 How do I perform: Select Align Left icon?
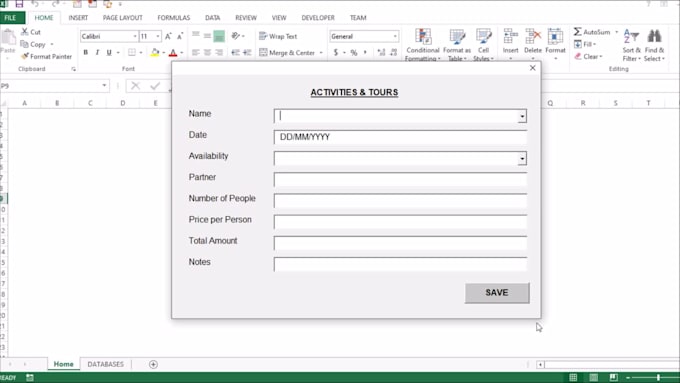click(196, 52)
